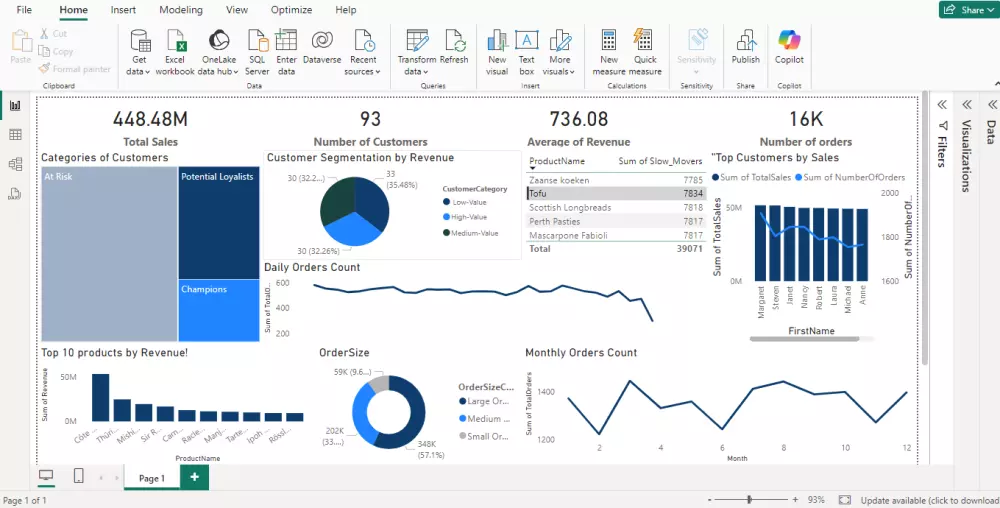Screen dimensions: 1000x508
Task: Open the Optimize tab
Action: (291, 10)
